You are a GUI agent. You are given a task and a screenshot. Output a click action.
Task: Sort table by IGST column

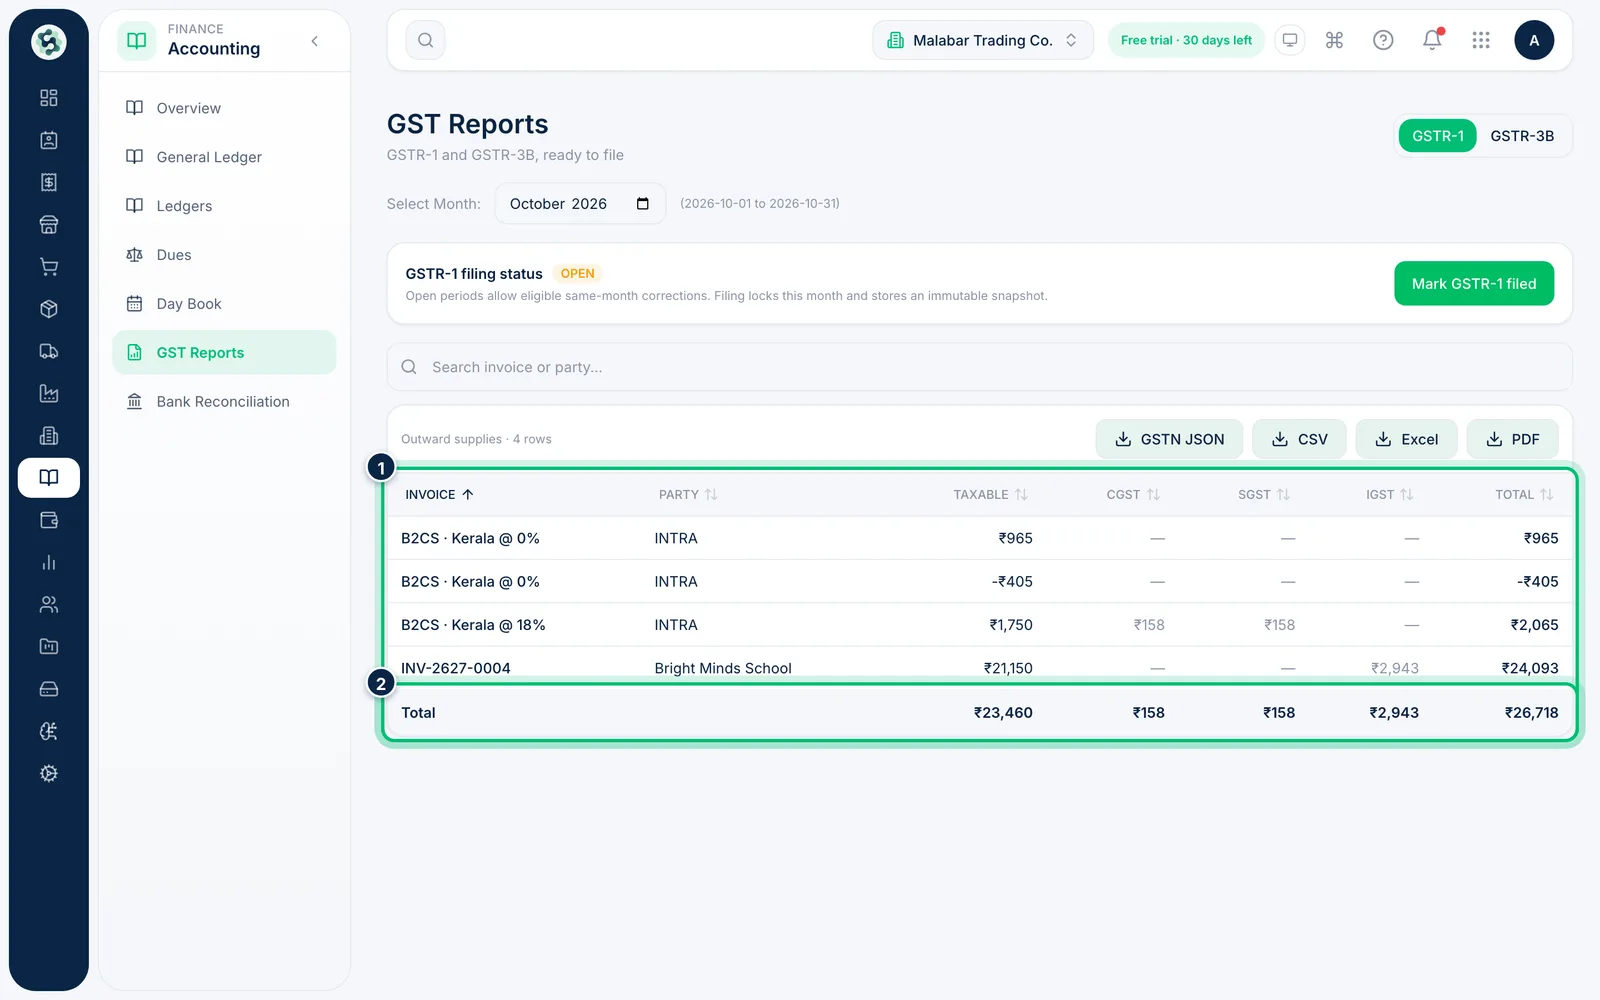click(1389, 494)
